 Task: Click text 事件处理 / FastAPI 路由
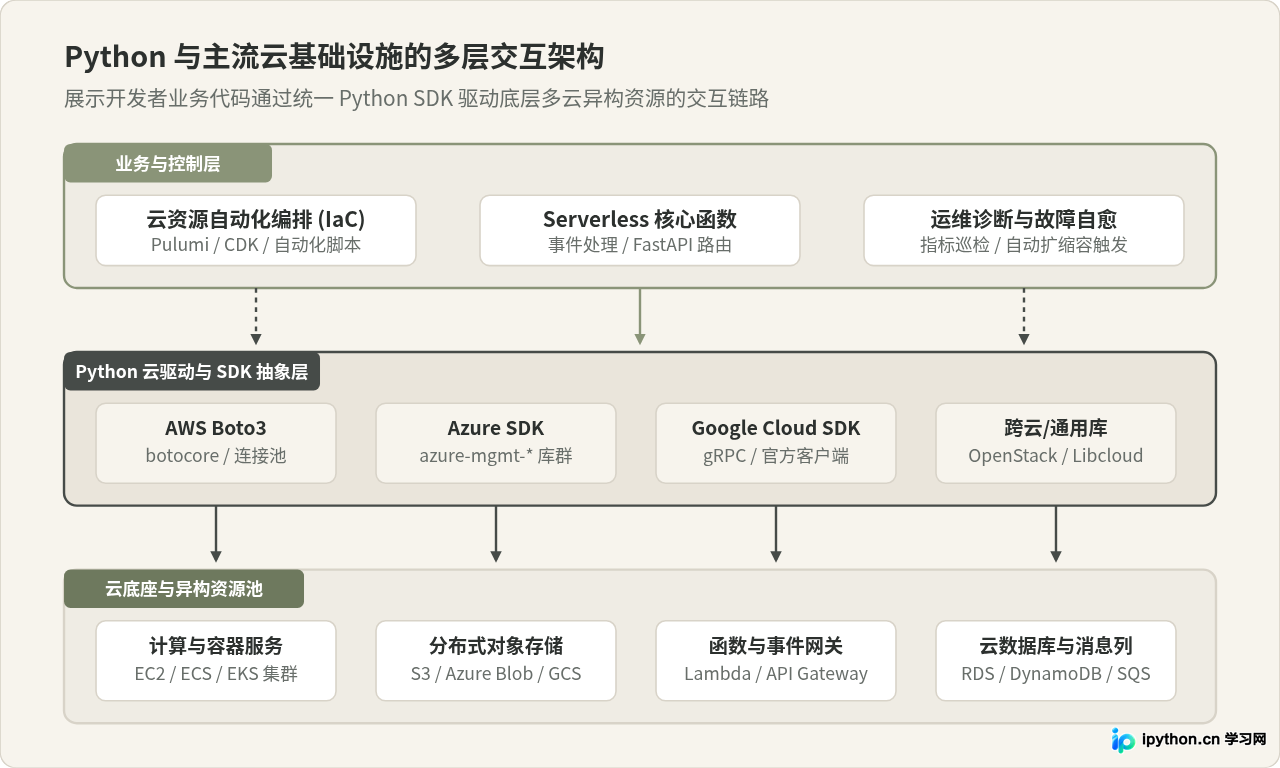(640, 245)
